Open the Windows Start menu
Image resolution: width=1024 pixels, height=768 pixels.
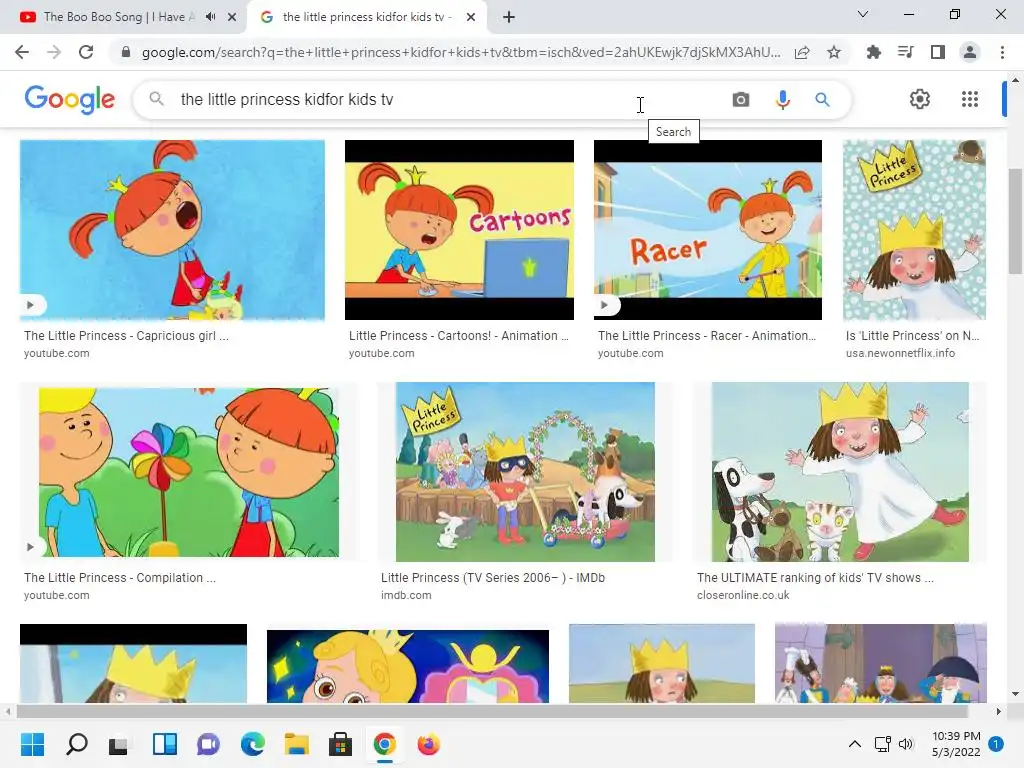pyautogui.click(x=32, y=744)
